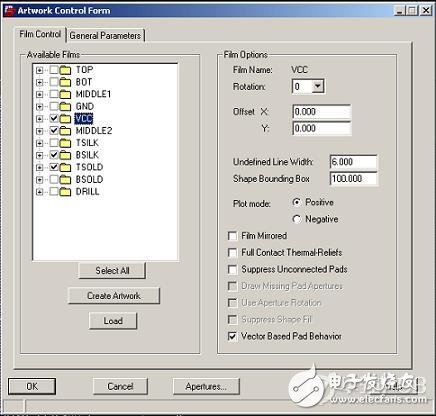436x416 pixels.
Task: Expand the MIDDLE2 film tree node
Action: tap(40, 131)
